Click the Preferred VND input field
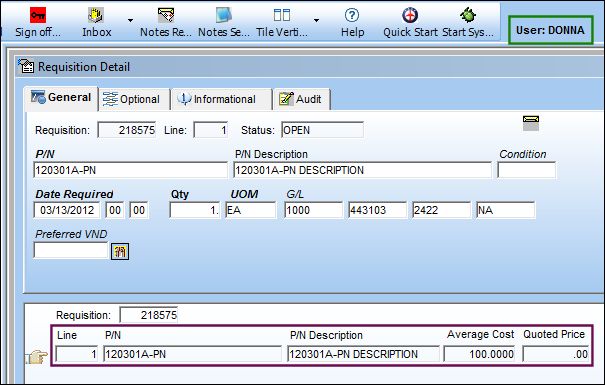This screenshot has width=605, height=385. coord(71,250)
